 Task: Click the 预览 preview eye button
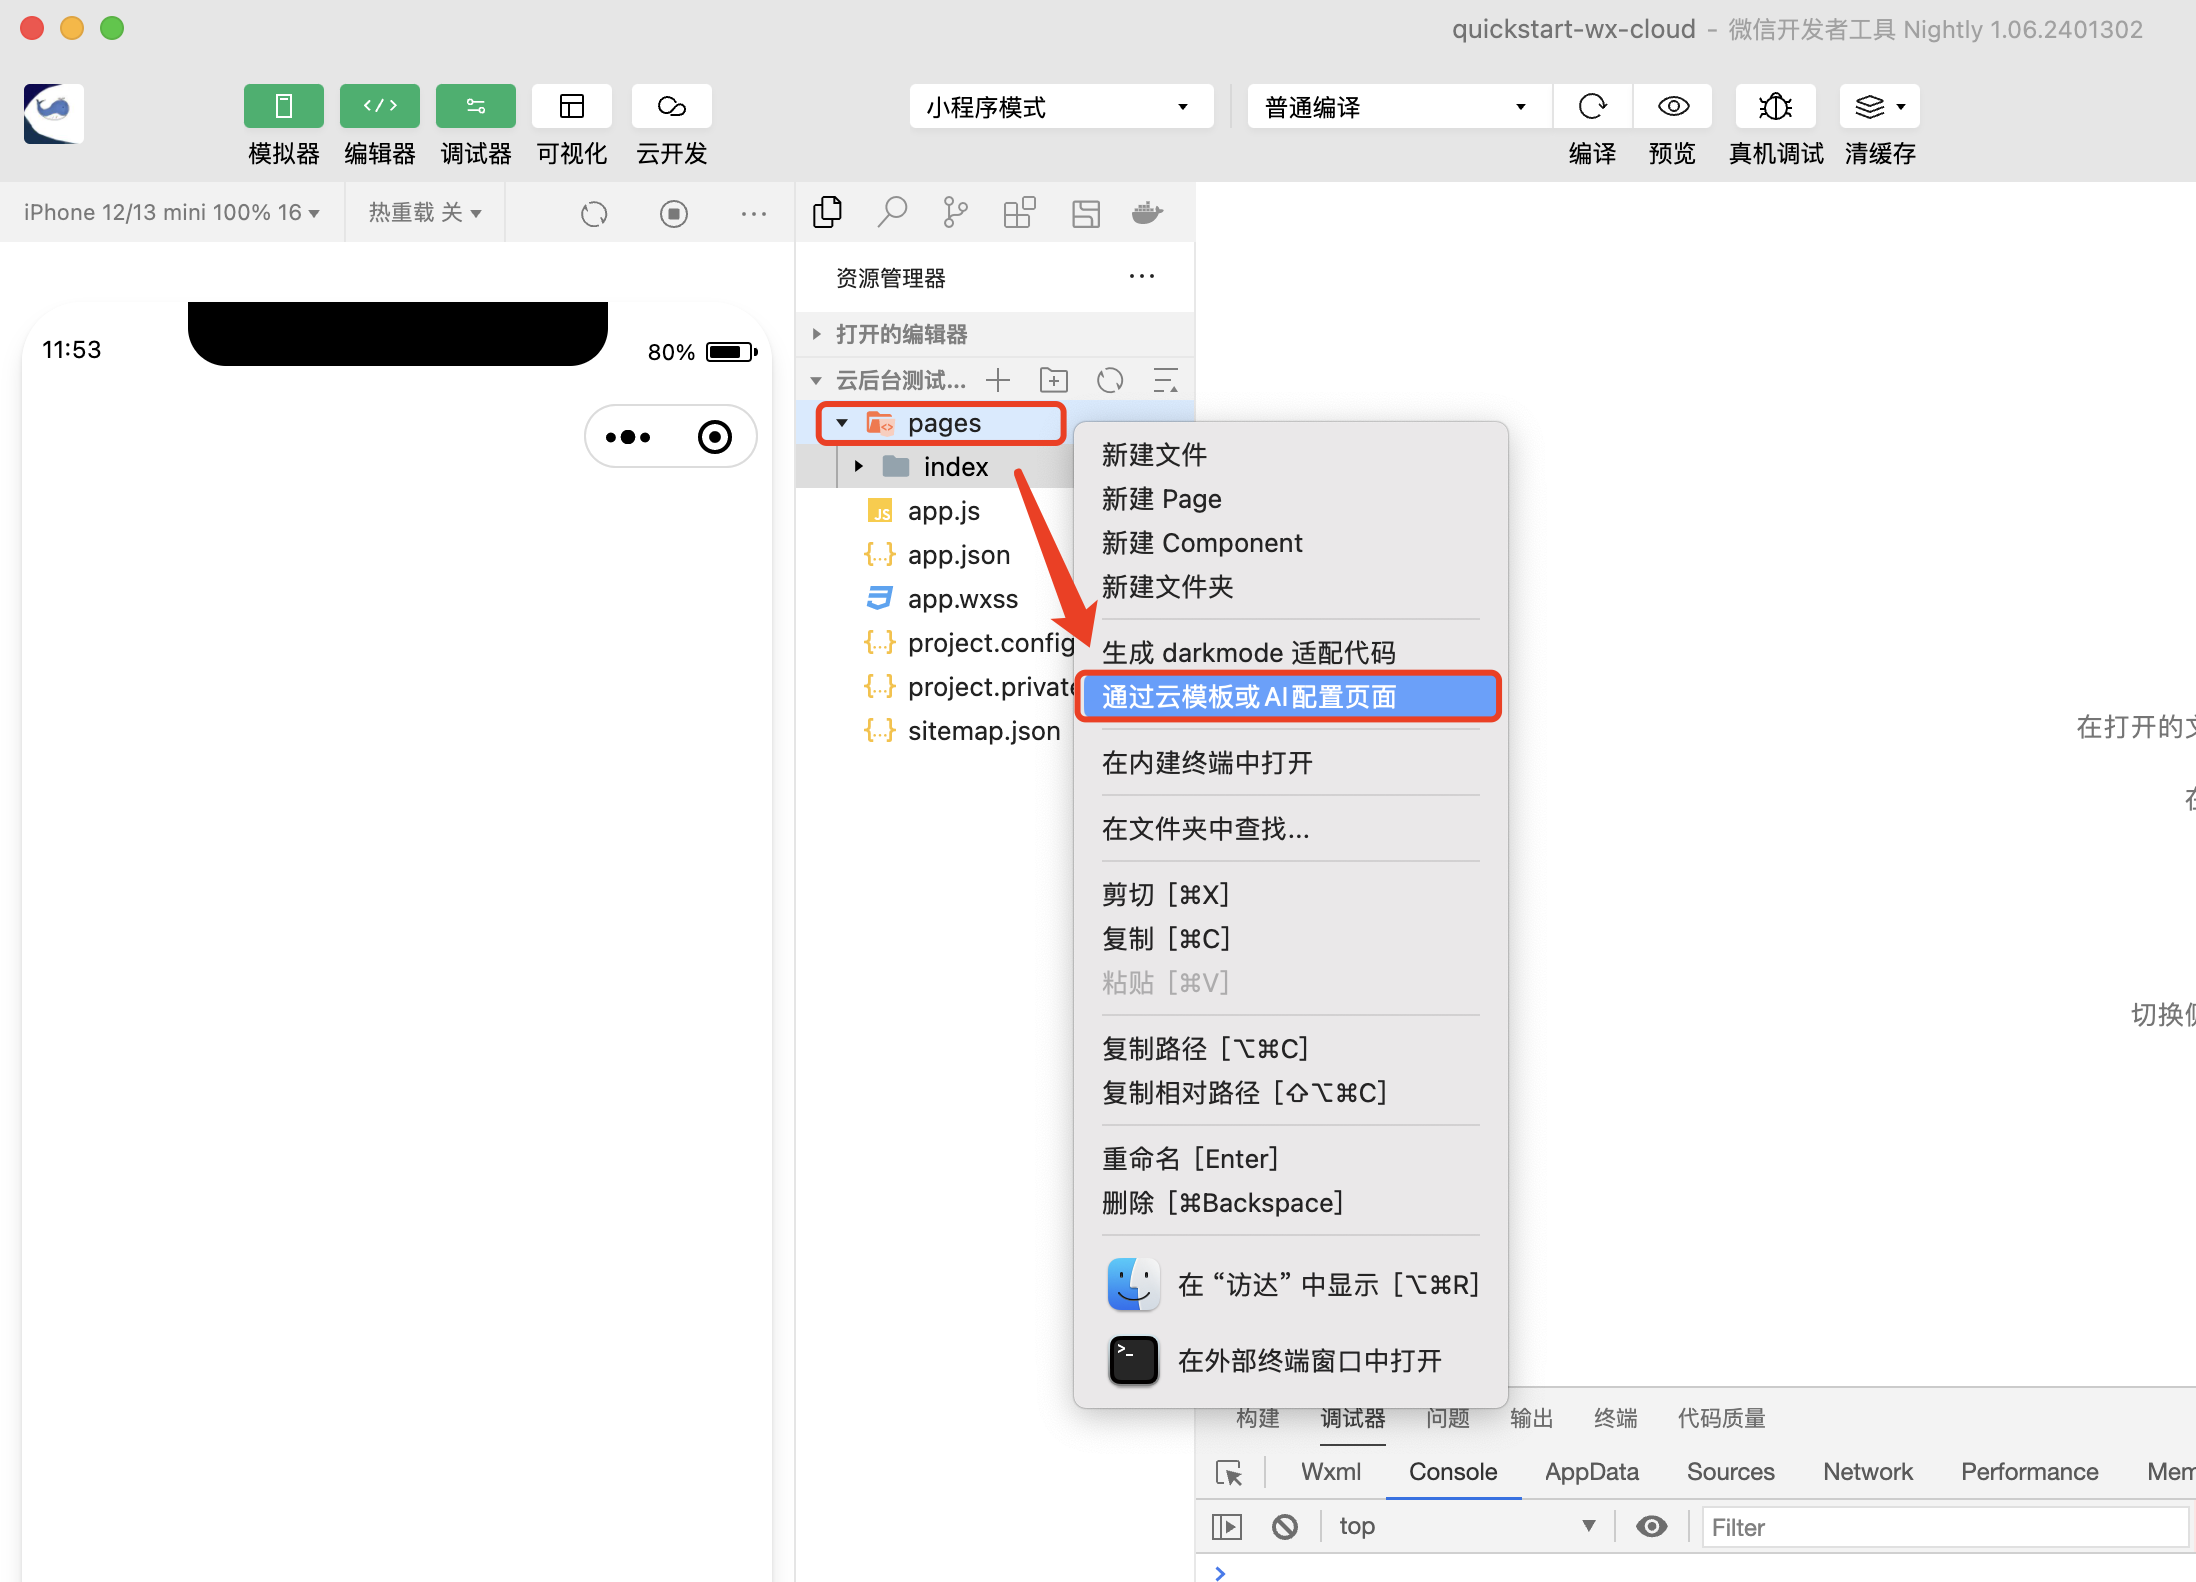pos(1673,106)
